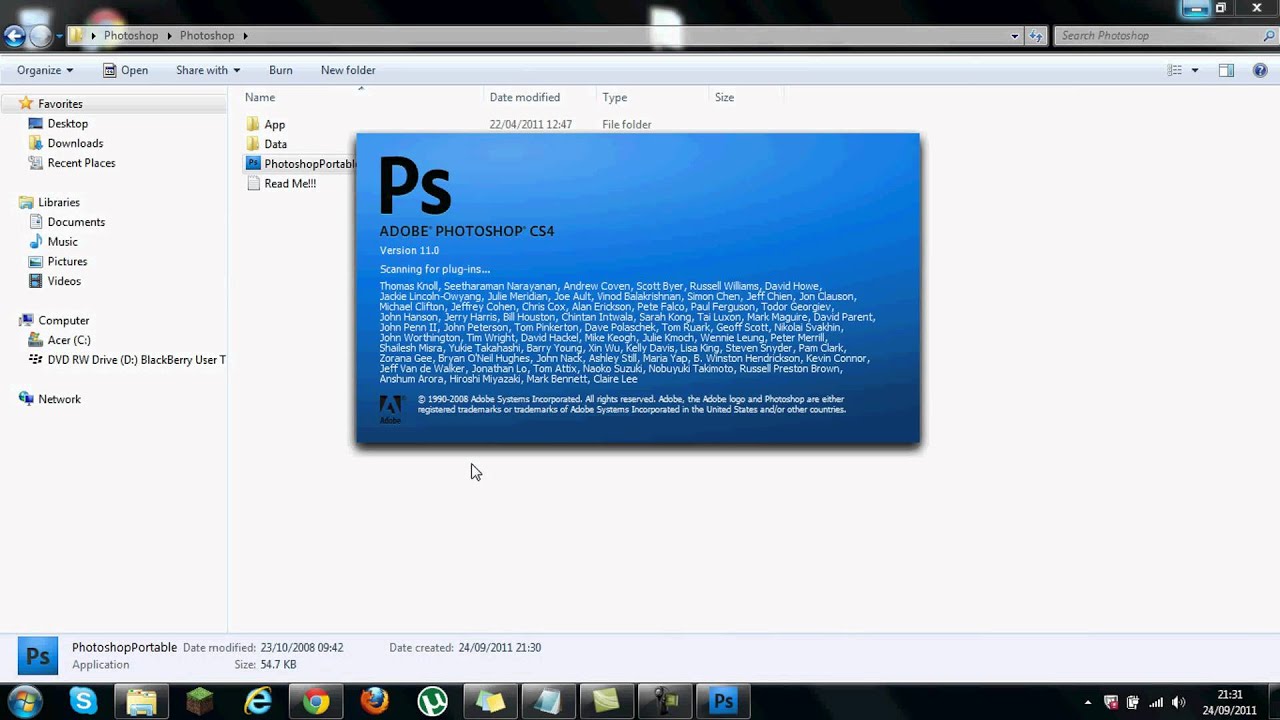The height and width of the screenshot is (720, 1280).
Task: Open Recent Places in the navigation pane
Action: point(81,163)
